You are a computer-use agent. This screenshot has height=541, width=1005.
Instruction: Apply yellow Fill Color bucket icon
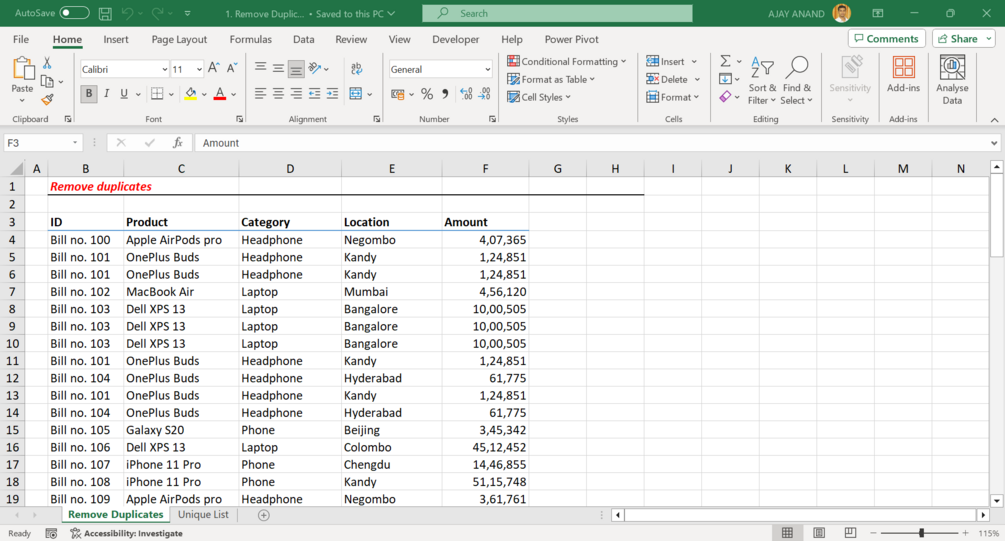[190, 94]
